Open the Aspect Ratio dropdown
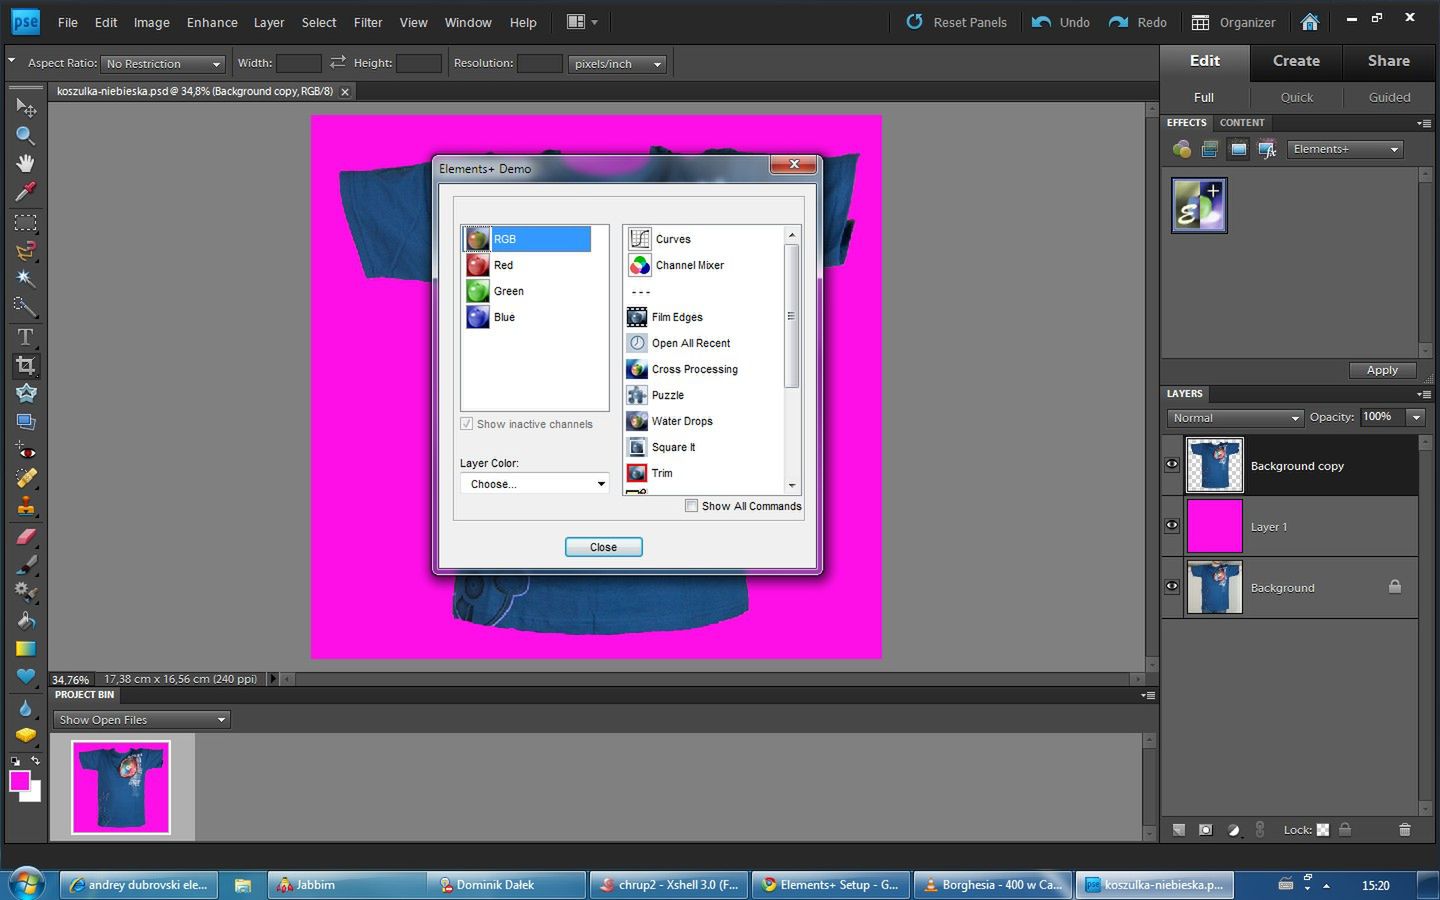The width and height of the screenshot is (1440, 900). coord(164,64)
